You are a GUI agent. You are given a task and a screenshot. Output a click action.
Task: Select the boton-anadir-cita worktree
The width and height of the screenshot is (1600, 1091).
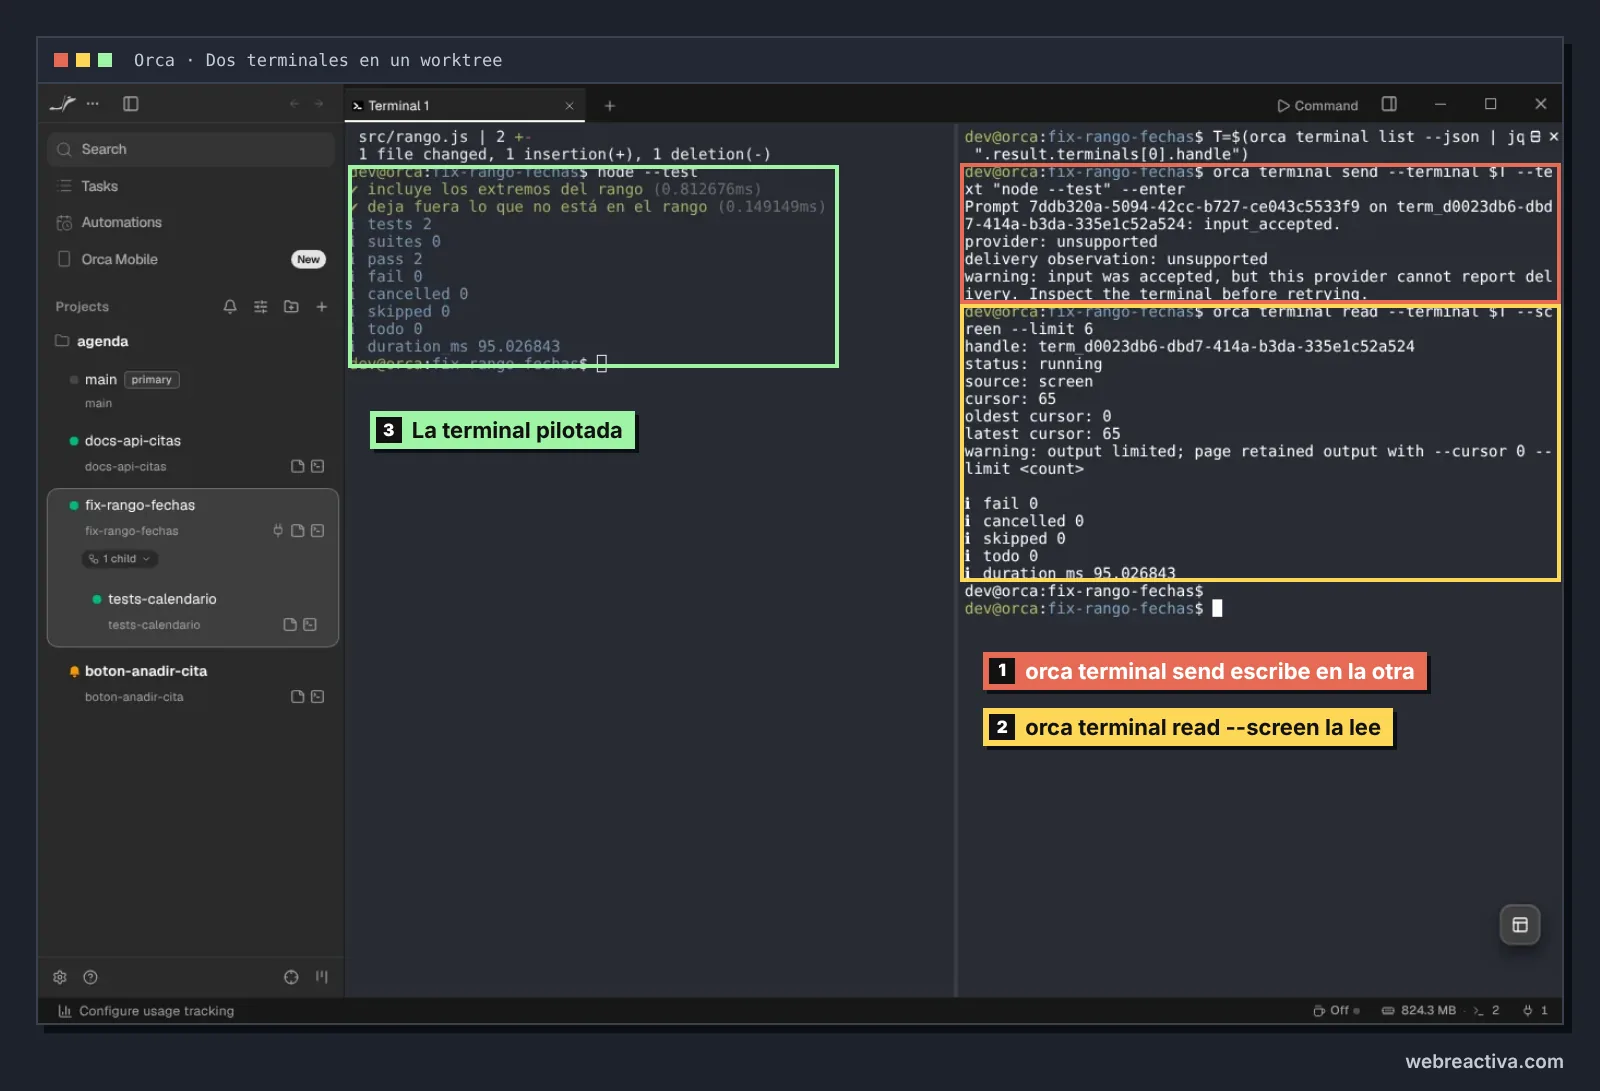click(x=190, y=682)
